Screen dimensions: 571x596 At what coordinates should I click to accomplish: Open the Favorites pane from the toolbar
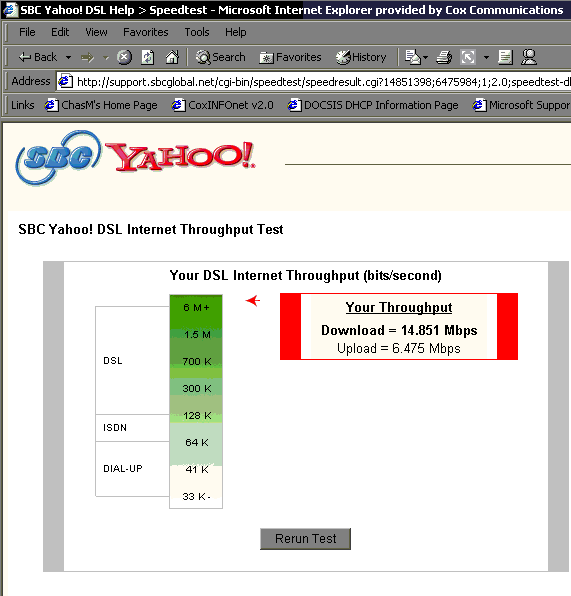click(x=290, y=57)
